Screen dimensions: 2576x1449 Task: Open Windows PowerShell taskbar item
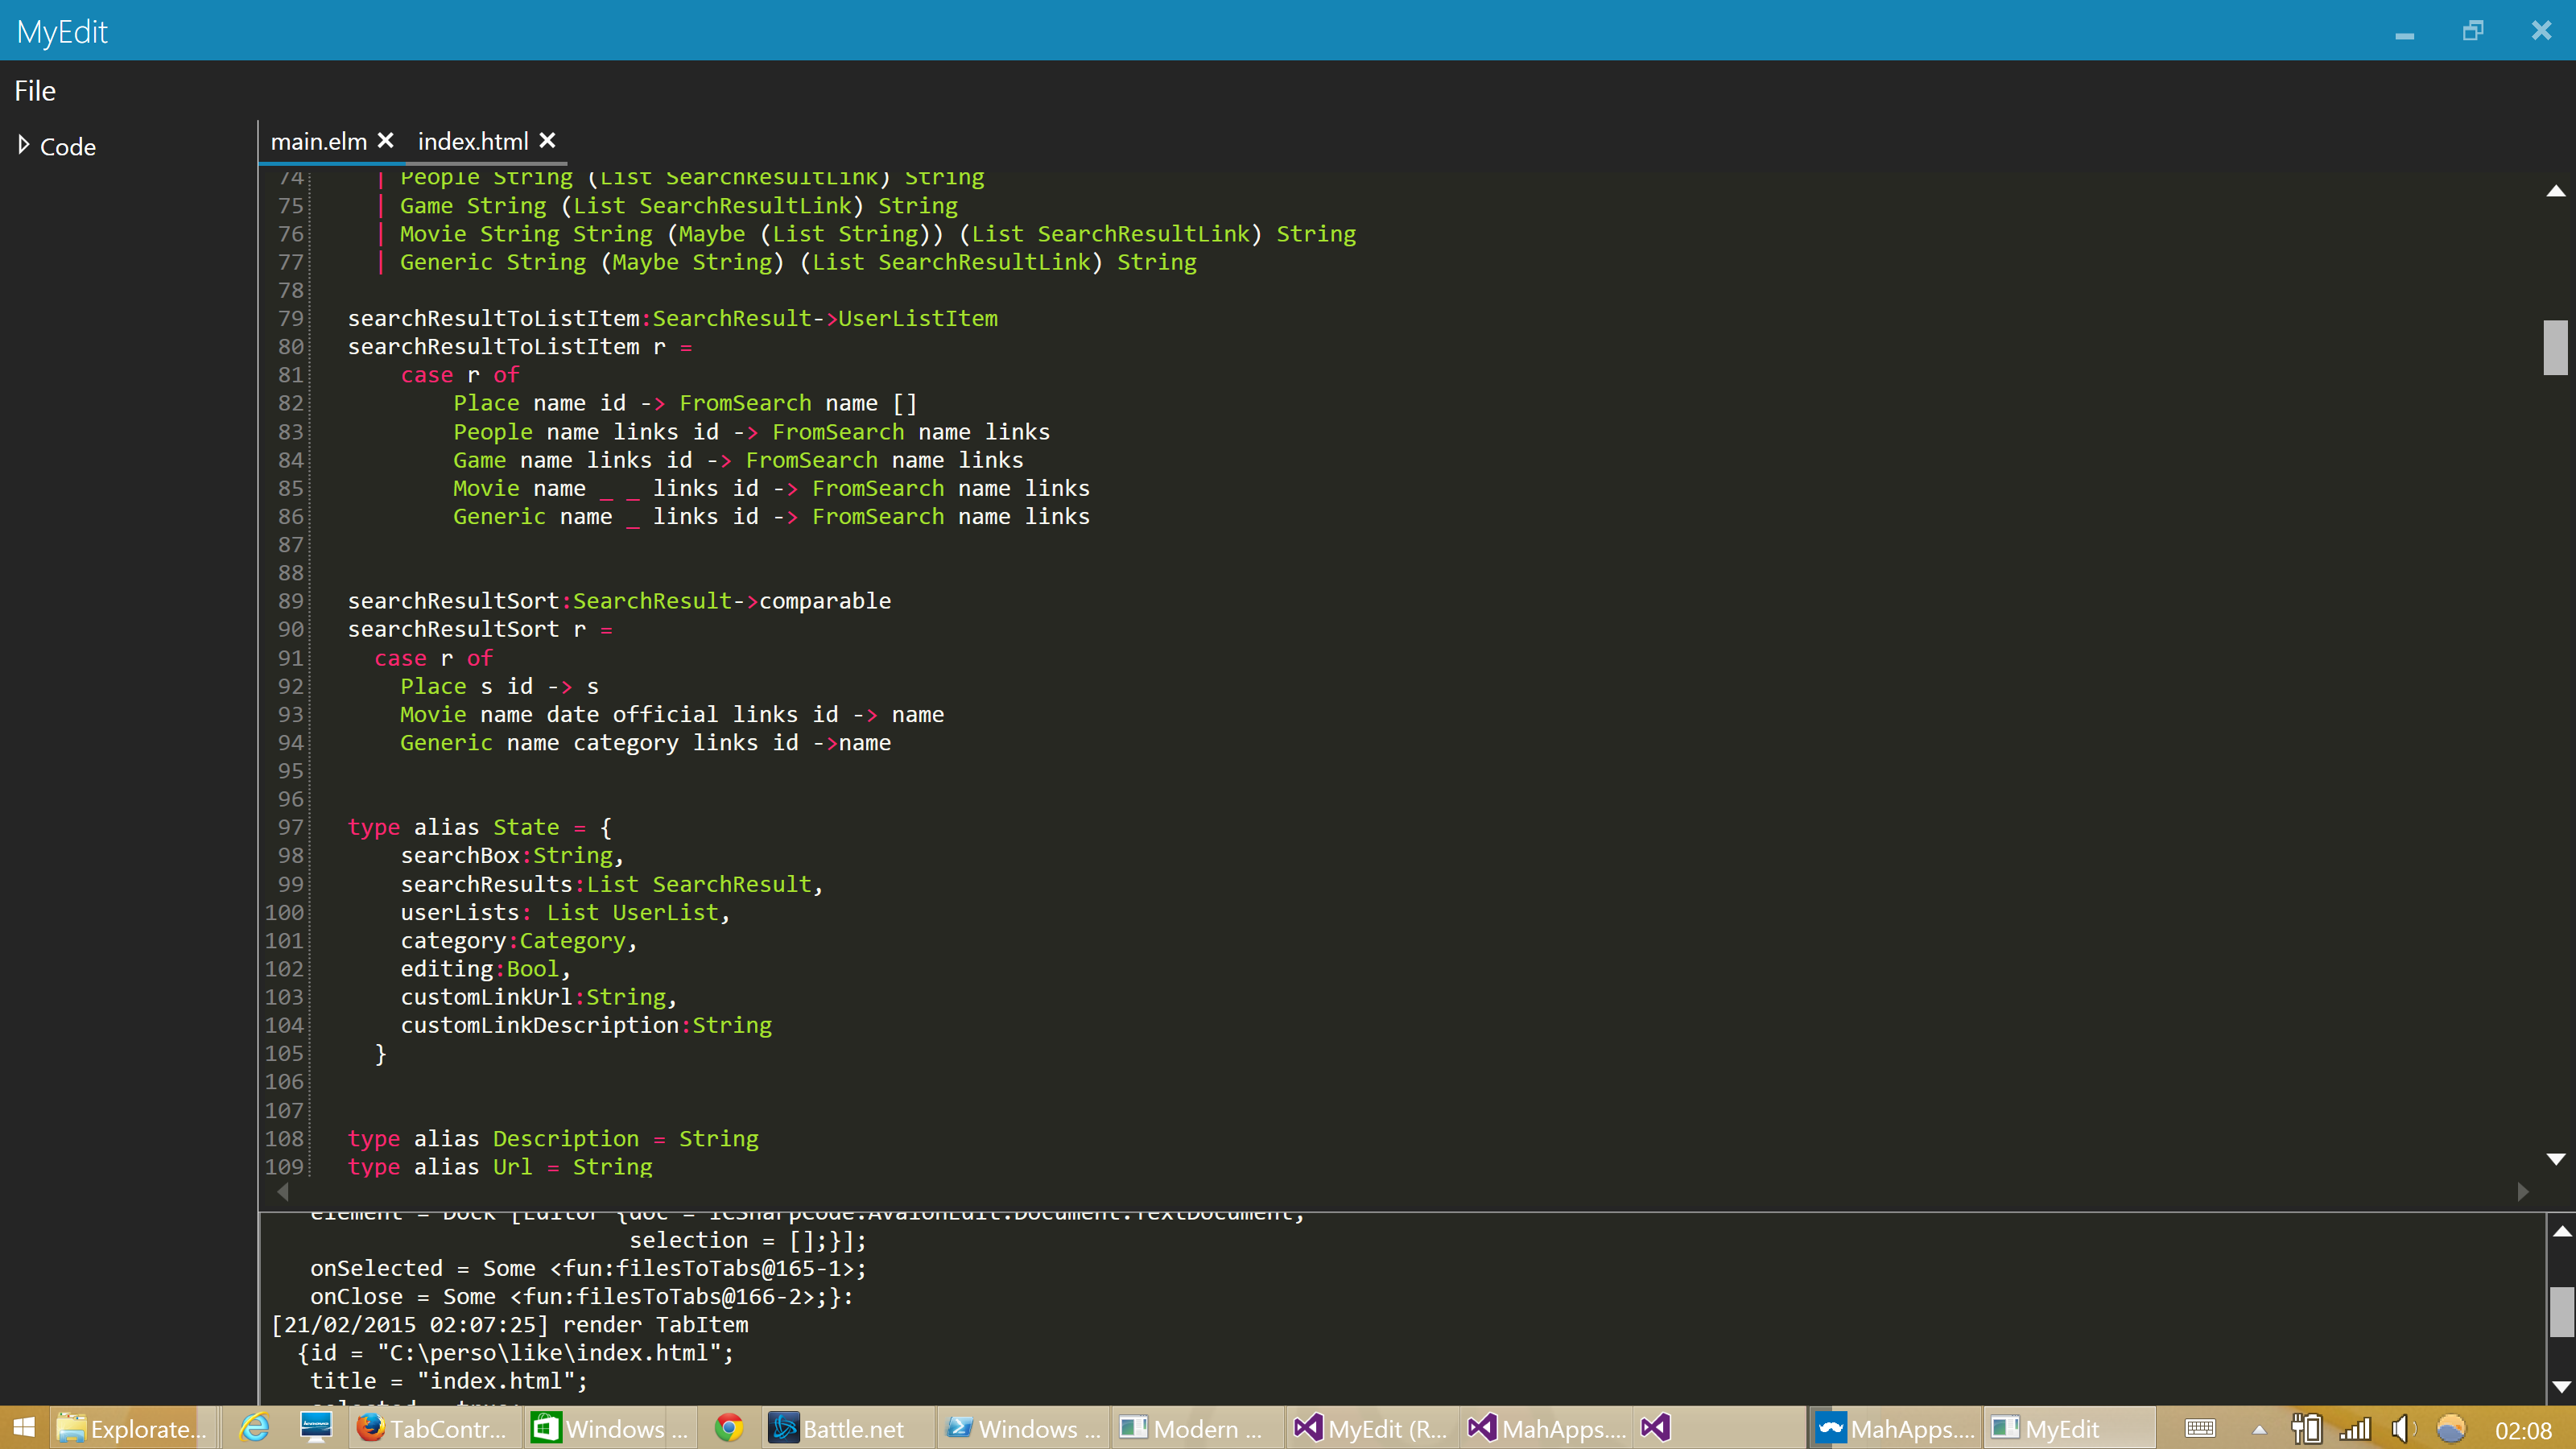[1022, 1428]
